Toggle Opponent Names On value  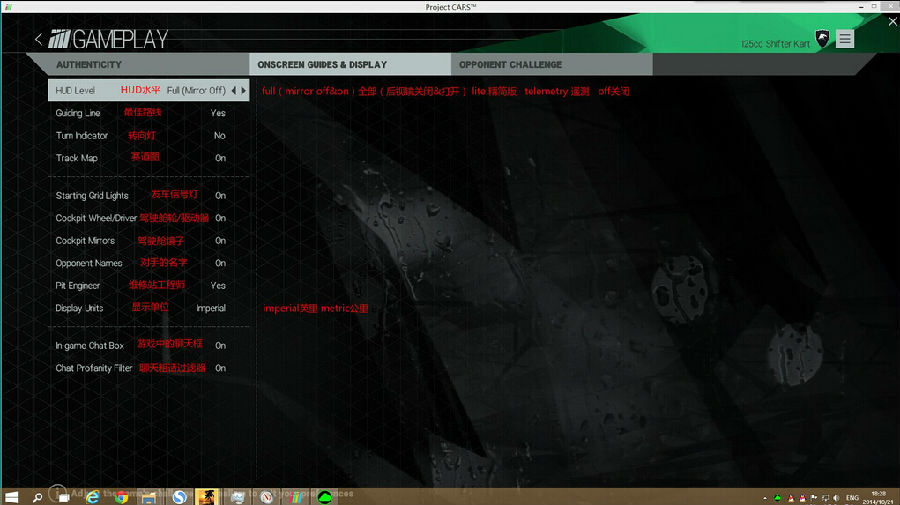220,263
